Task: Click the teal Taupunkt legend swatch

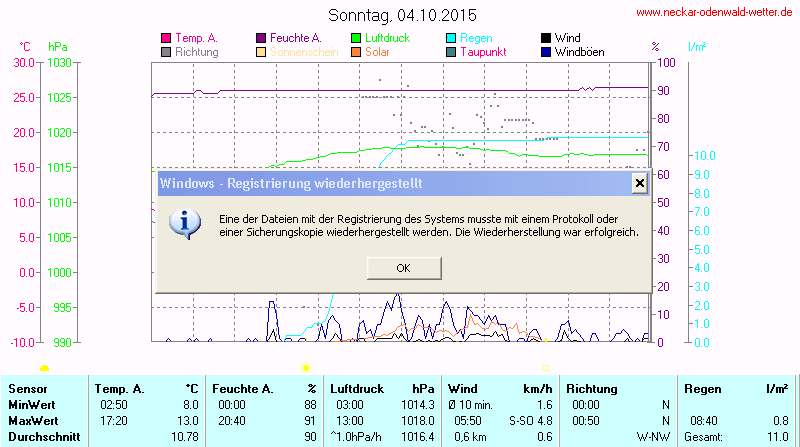Action: 451,51
